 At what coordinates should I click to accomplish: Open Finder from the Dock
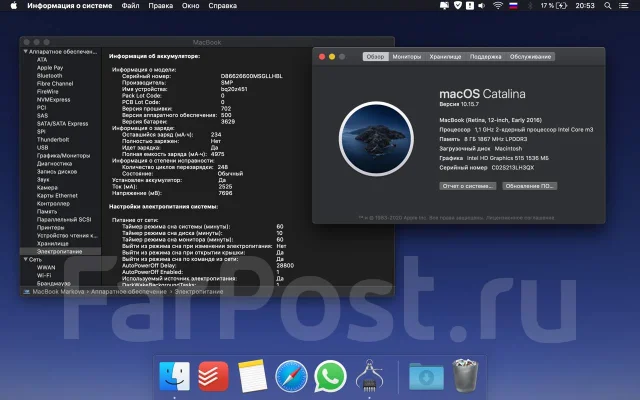(x=174, y=376)
